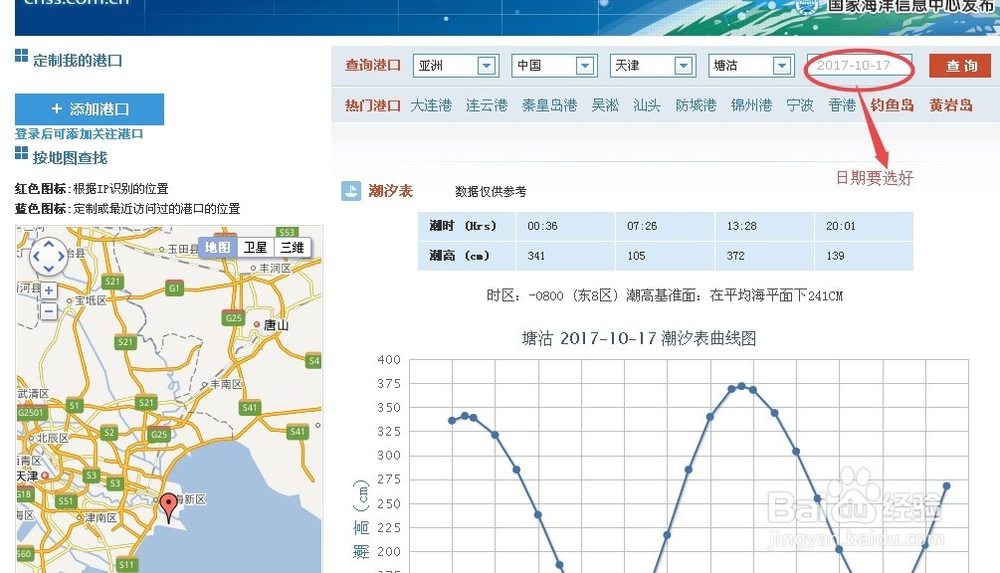Viewport: 1000px width, 573px height.
Task: Switch map to 三维 view
Action: point(292,247)
